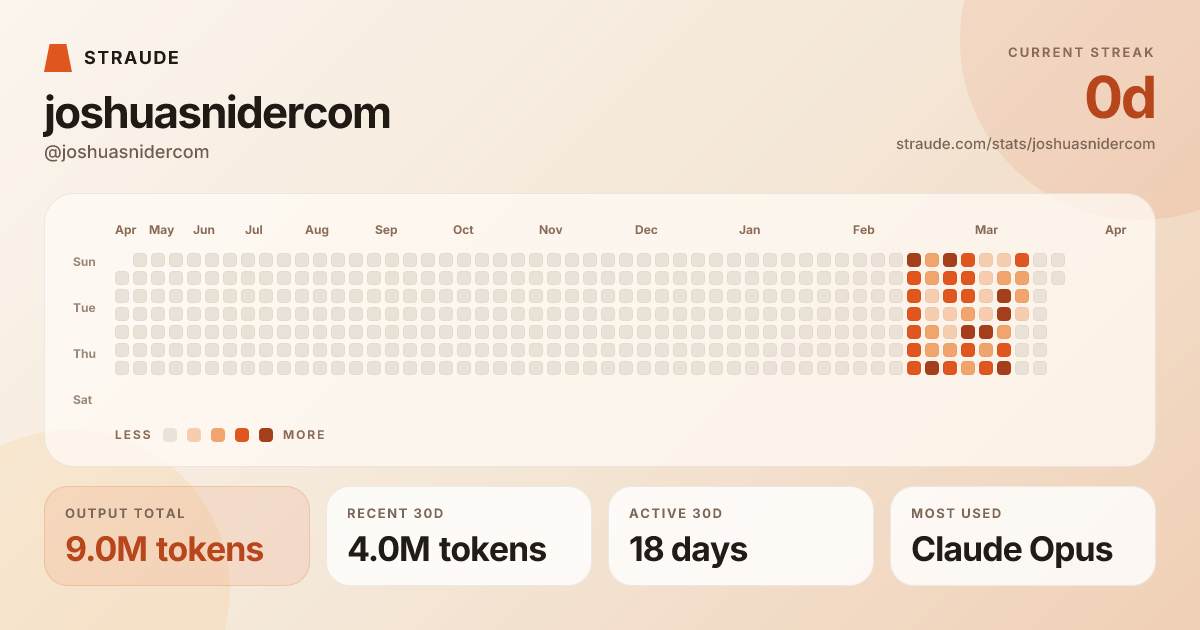Image resolution: width=1200 pixels, height=630 pixels.
Task: Pick the middle swatch in the legend
Action: 218,435
